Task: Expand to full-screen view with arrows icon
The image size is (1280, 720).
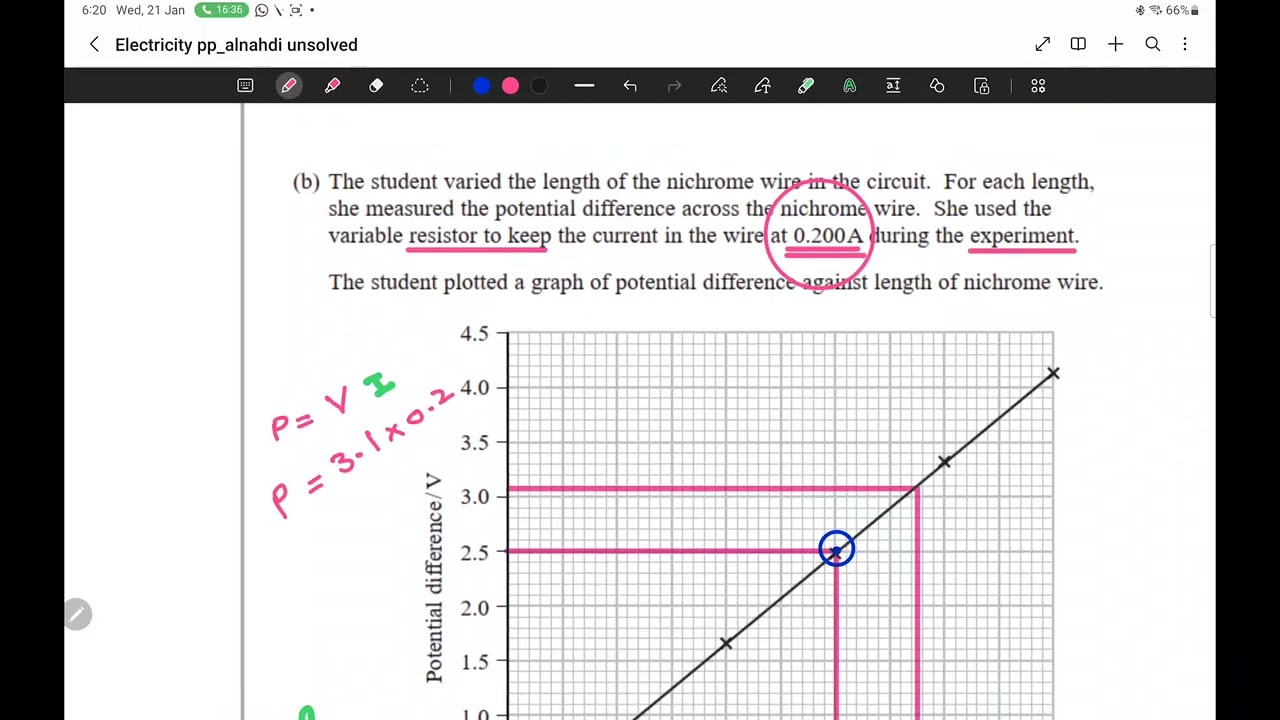Action: point(1043,44)
